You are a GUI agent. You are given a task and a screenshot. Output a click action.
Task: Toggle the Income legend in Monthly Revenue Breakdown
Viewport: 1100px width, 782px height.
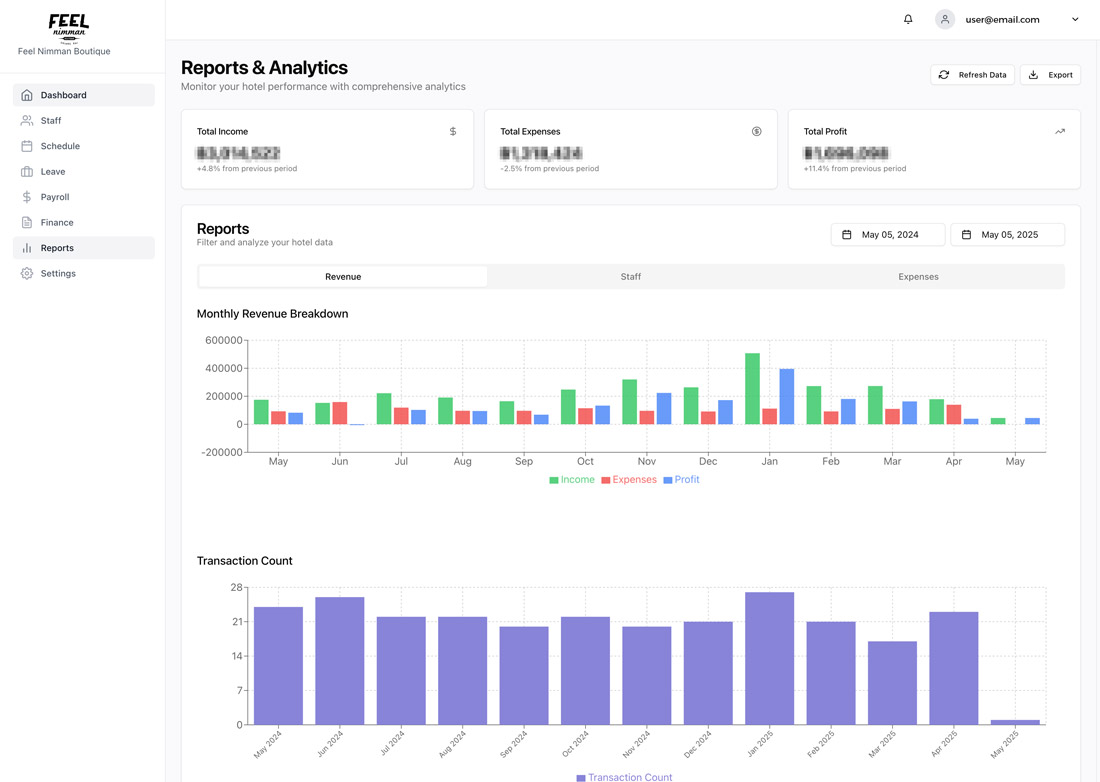tap(571, 479)
